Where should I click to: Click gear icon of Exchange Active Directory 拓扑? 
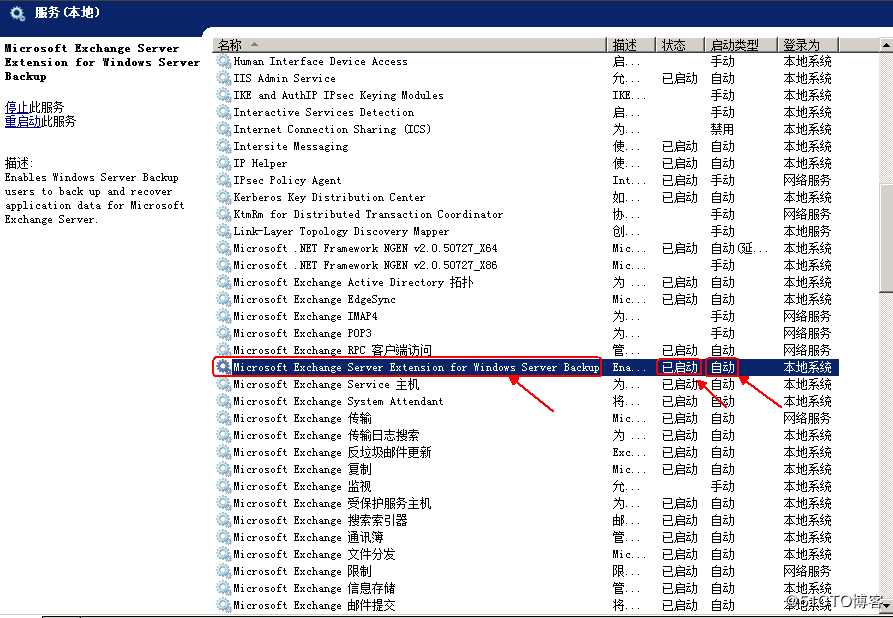coord(224,283)
